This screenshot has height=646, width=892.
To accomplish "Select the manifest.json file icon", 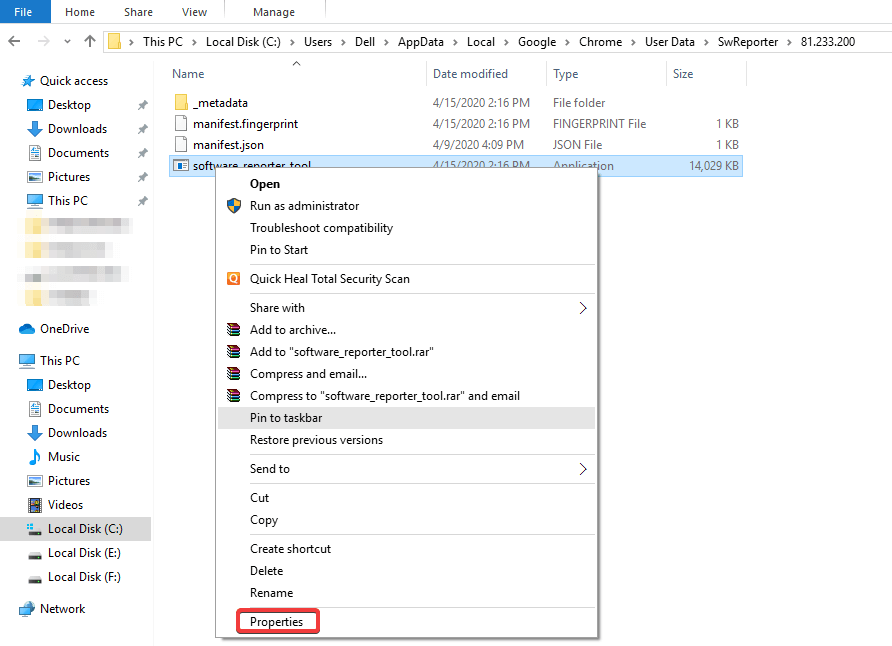I will [x=180, y=144].
